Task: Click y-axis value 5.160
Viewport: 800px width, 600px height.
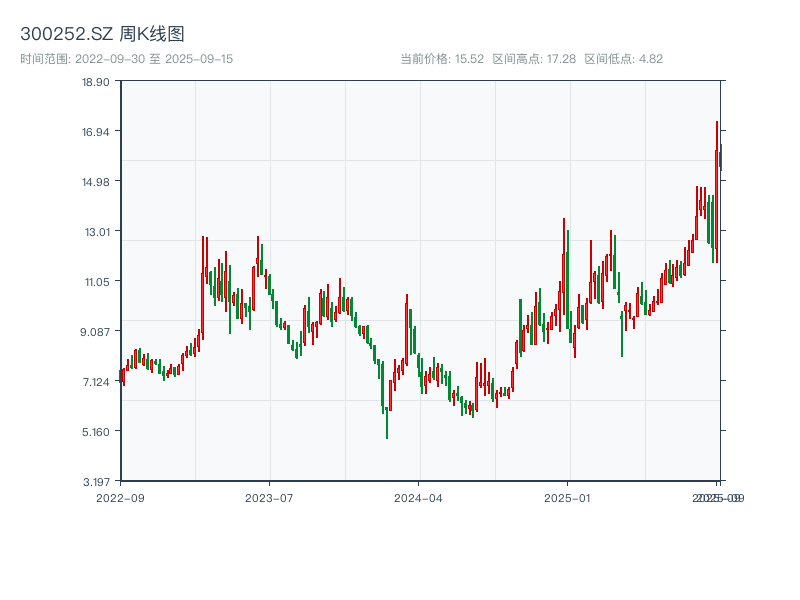Action: (96, 432)
